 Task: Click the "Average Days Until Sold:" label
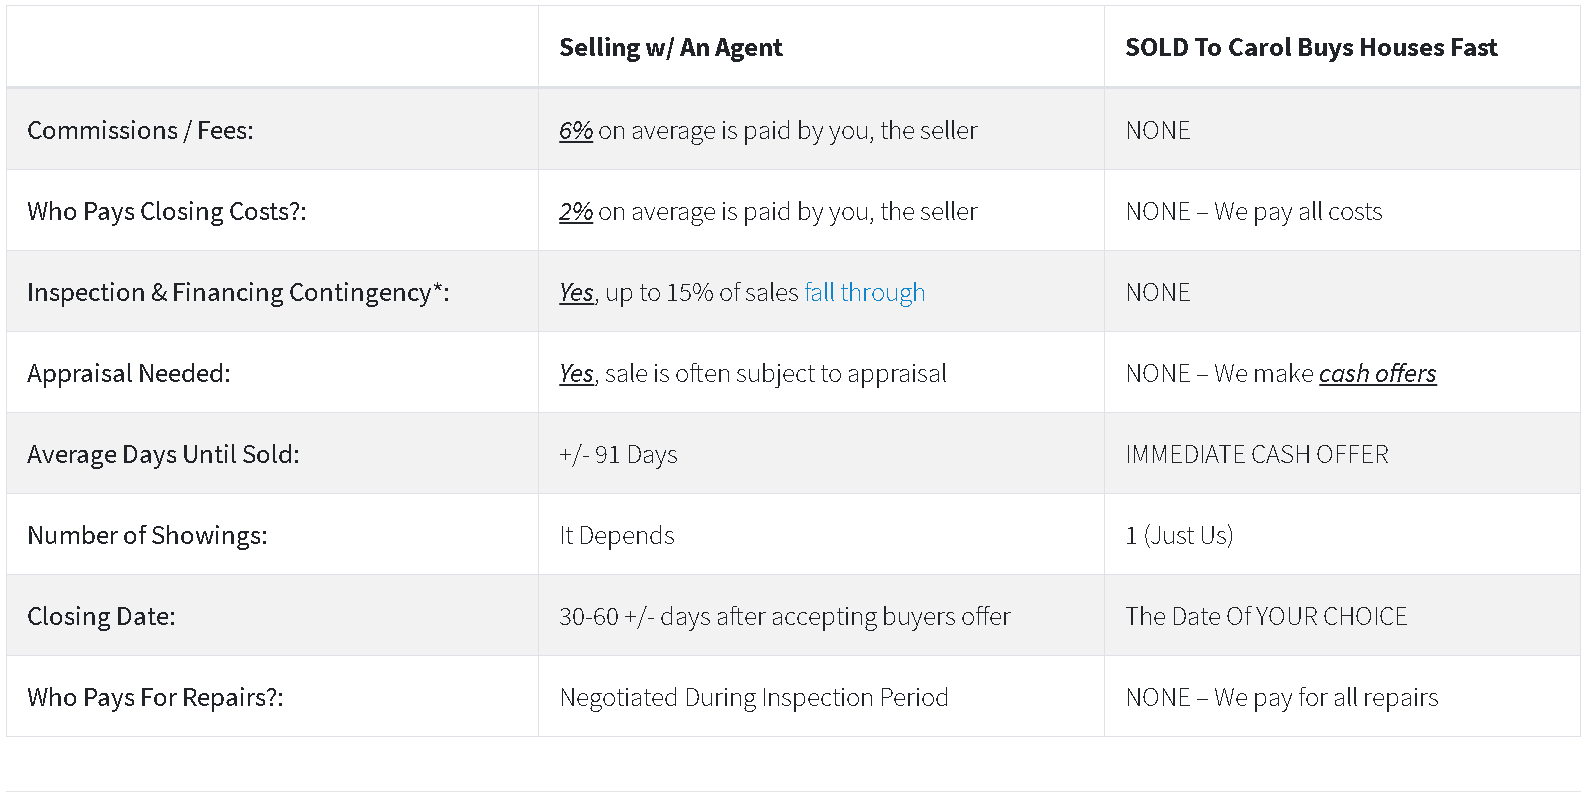coord(163,454)
